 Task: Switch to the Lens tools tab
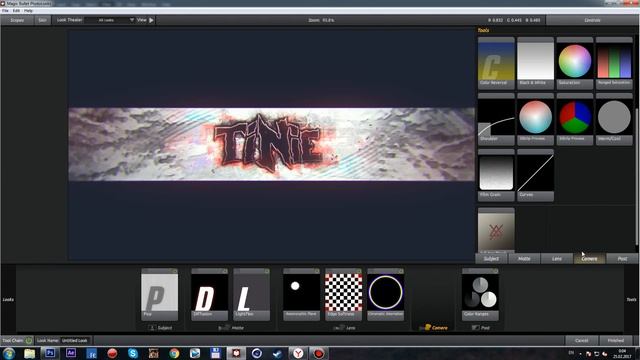tap(557, 259)
